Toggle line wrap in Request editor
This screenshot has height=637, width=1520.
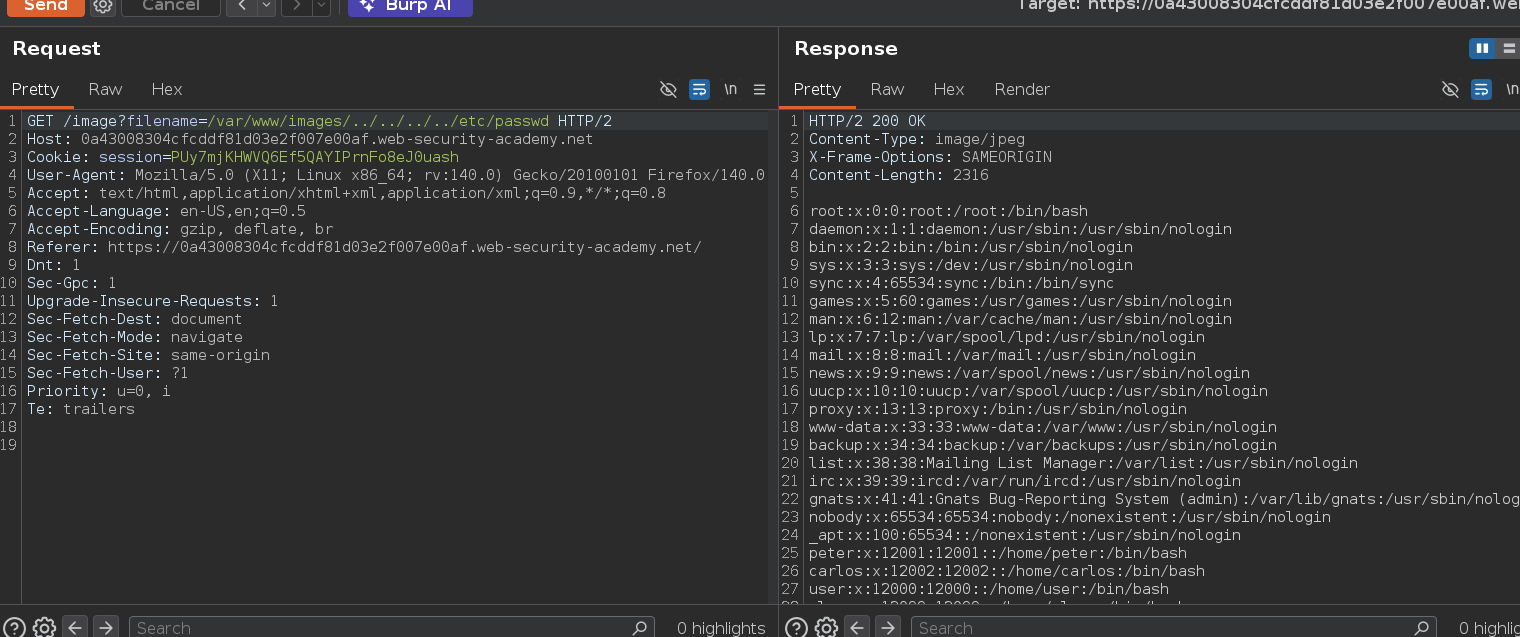[700, 89]
